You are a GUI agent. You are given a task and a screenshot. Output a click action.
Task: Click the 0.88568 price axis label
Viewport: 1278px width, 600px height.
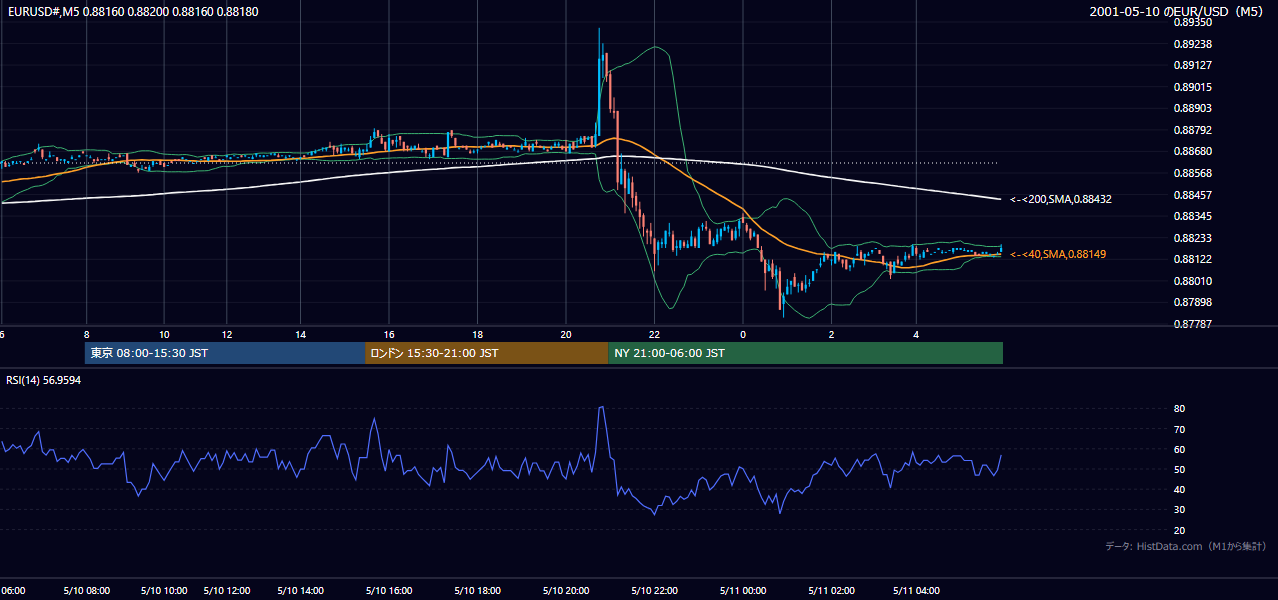(1192, 173)
